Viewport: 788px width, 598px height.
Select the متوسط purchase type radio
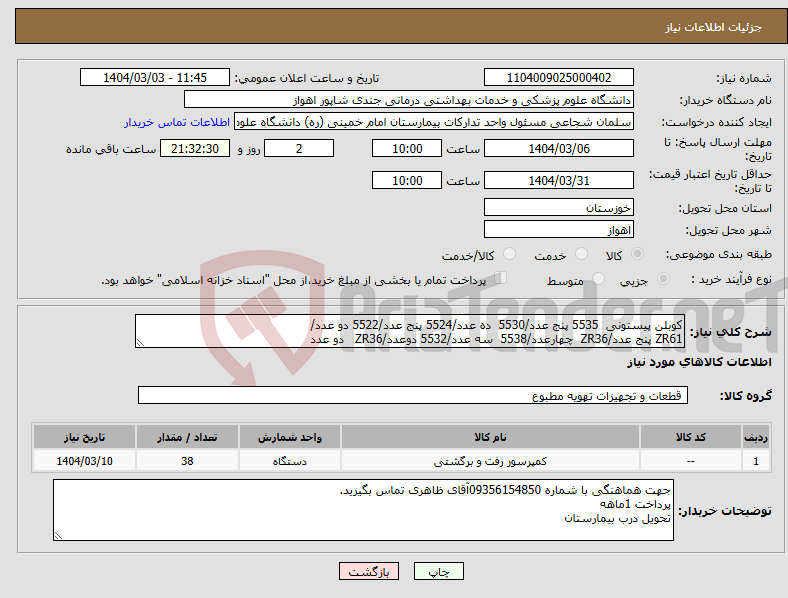598,278
